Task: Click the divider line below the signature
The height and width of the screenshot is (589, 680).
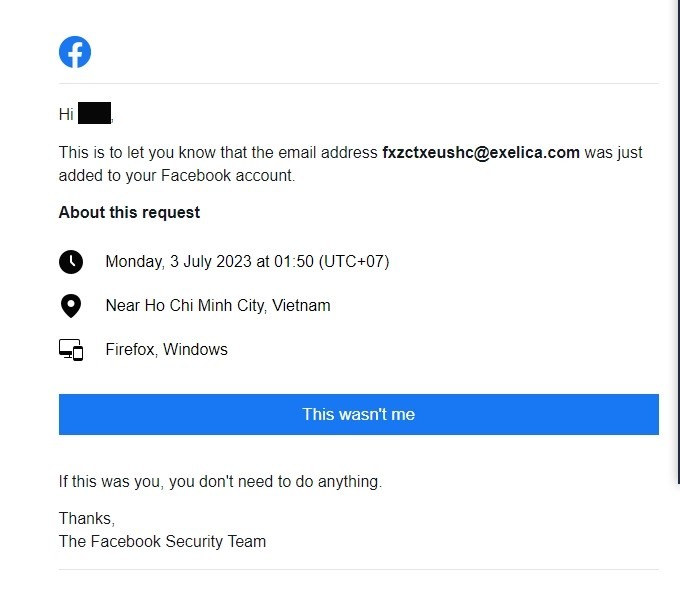Action: tap(359, 569)
